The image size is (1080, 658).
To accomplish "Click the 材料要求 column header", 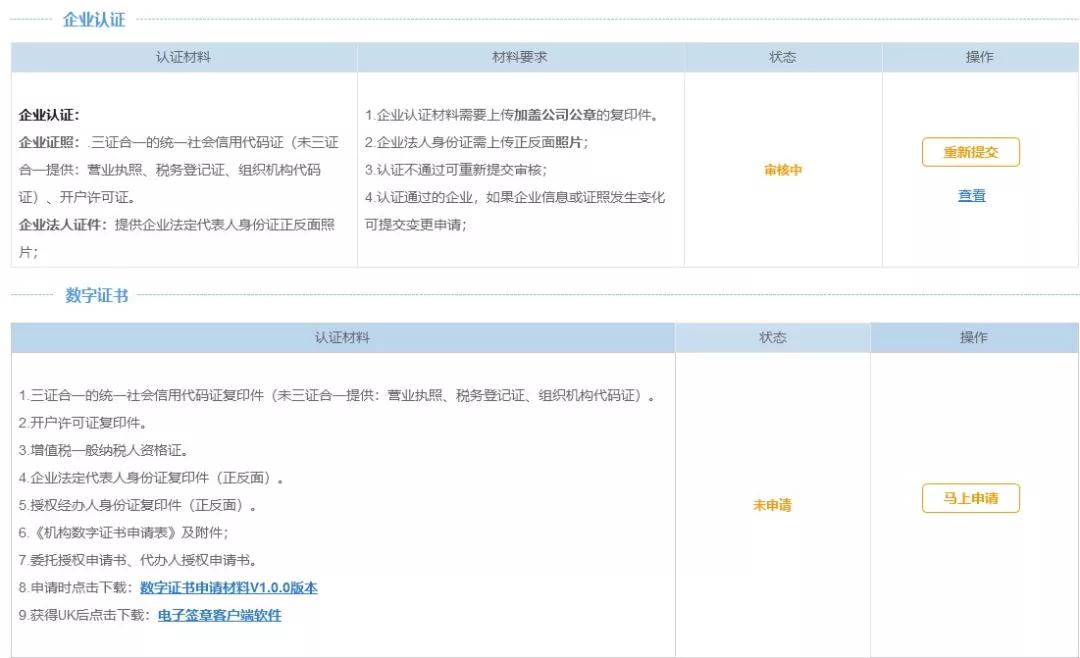I will [x=520, y=57].
